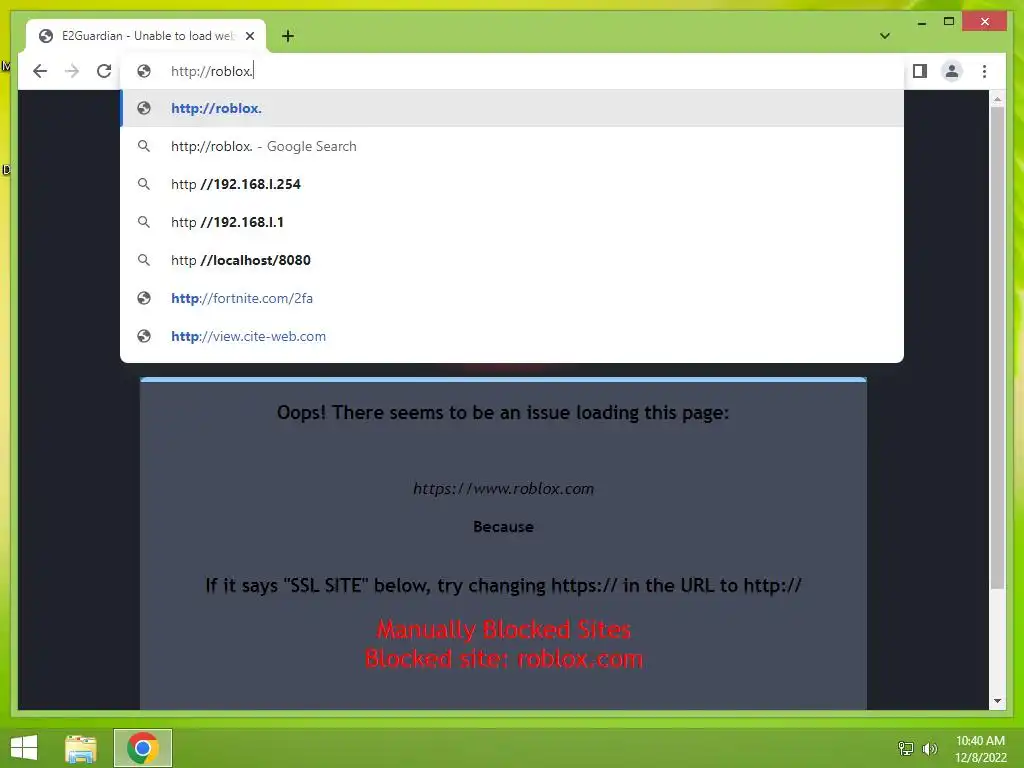Click search icon beside 192.168.l.254 suggestion
This screenshot has height=768, width=1024.
click(144, 184)
